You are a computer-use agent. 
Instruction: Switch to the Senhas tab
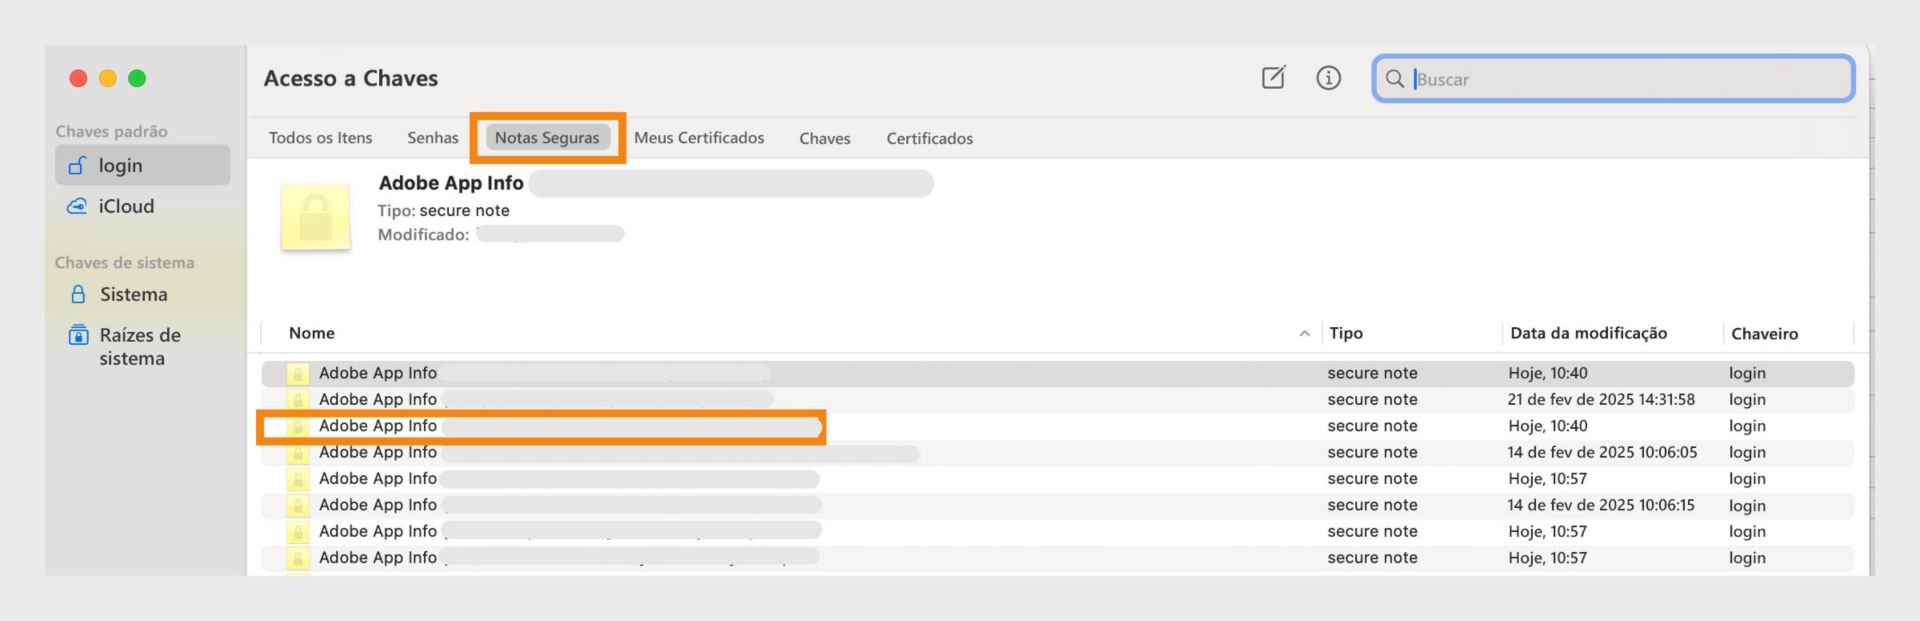point(432,138)
